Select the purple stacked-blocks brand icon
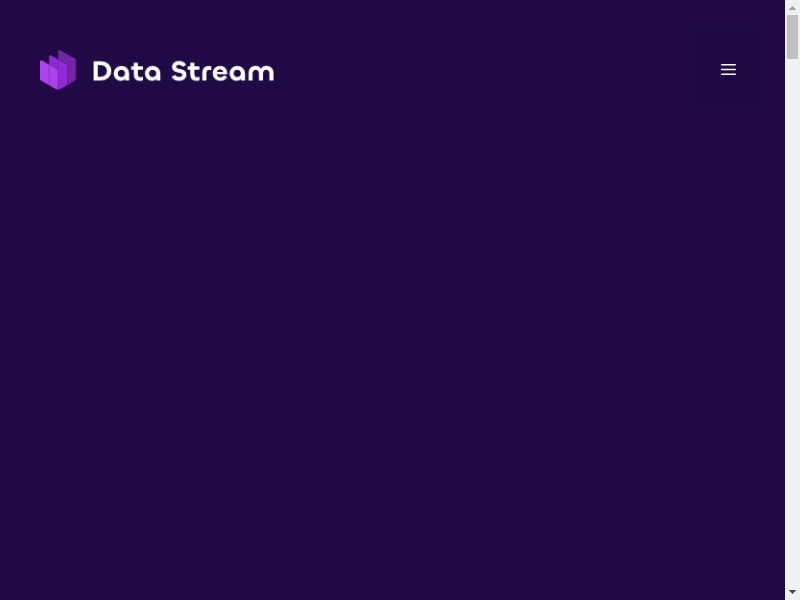The height and width of the screenshot is (600, 800). [58, 70]
